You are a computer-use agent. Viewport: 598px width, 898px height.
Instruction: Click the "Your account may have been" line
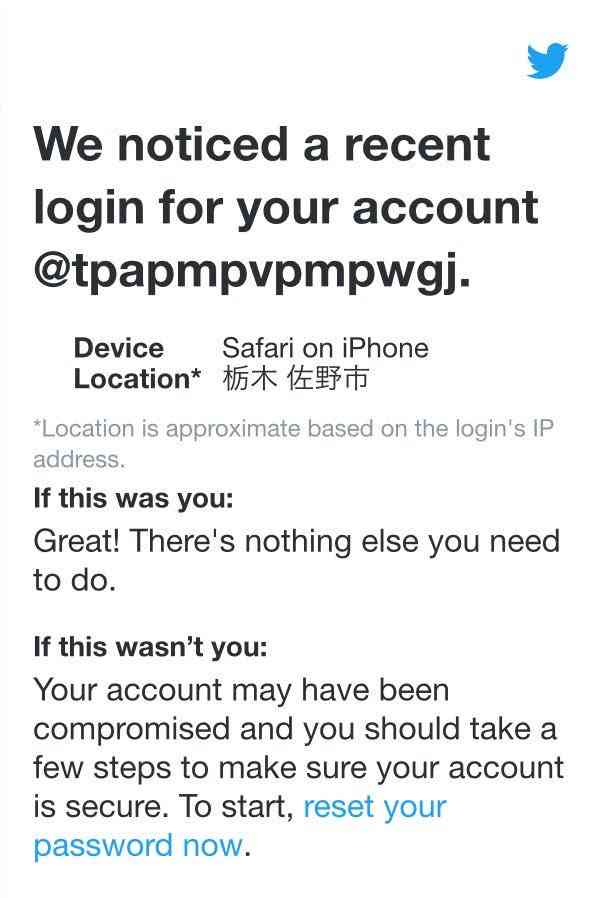coord(241,690)
